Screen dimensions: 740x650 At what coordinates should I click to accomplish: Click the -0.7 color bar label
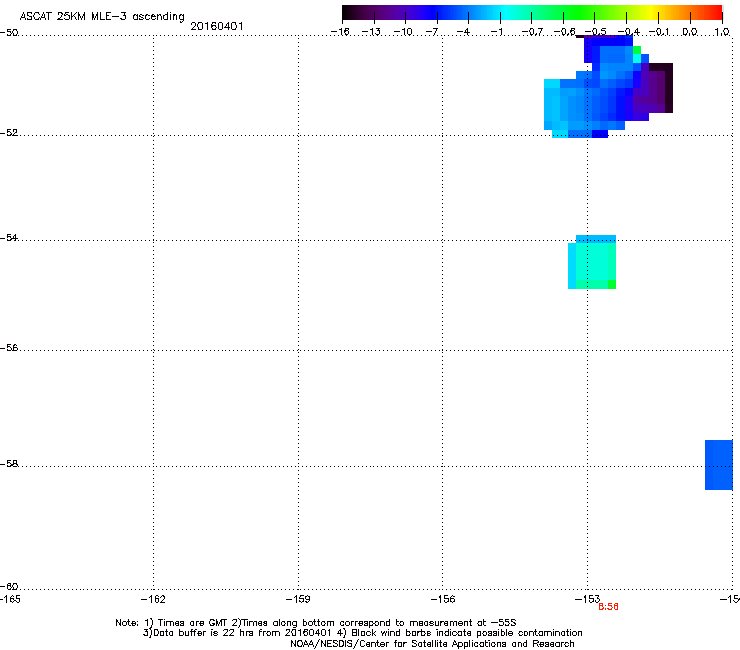[532, 32]
